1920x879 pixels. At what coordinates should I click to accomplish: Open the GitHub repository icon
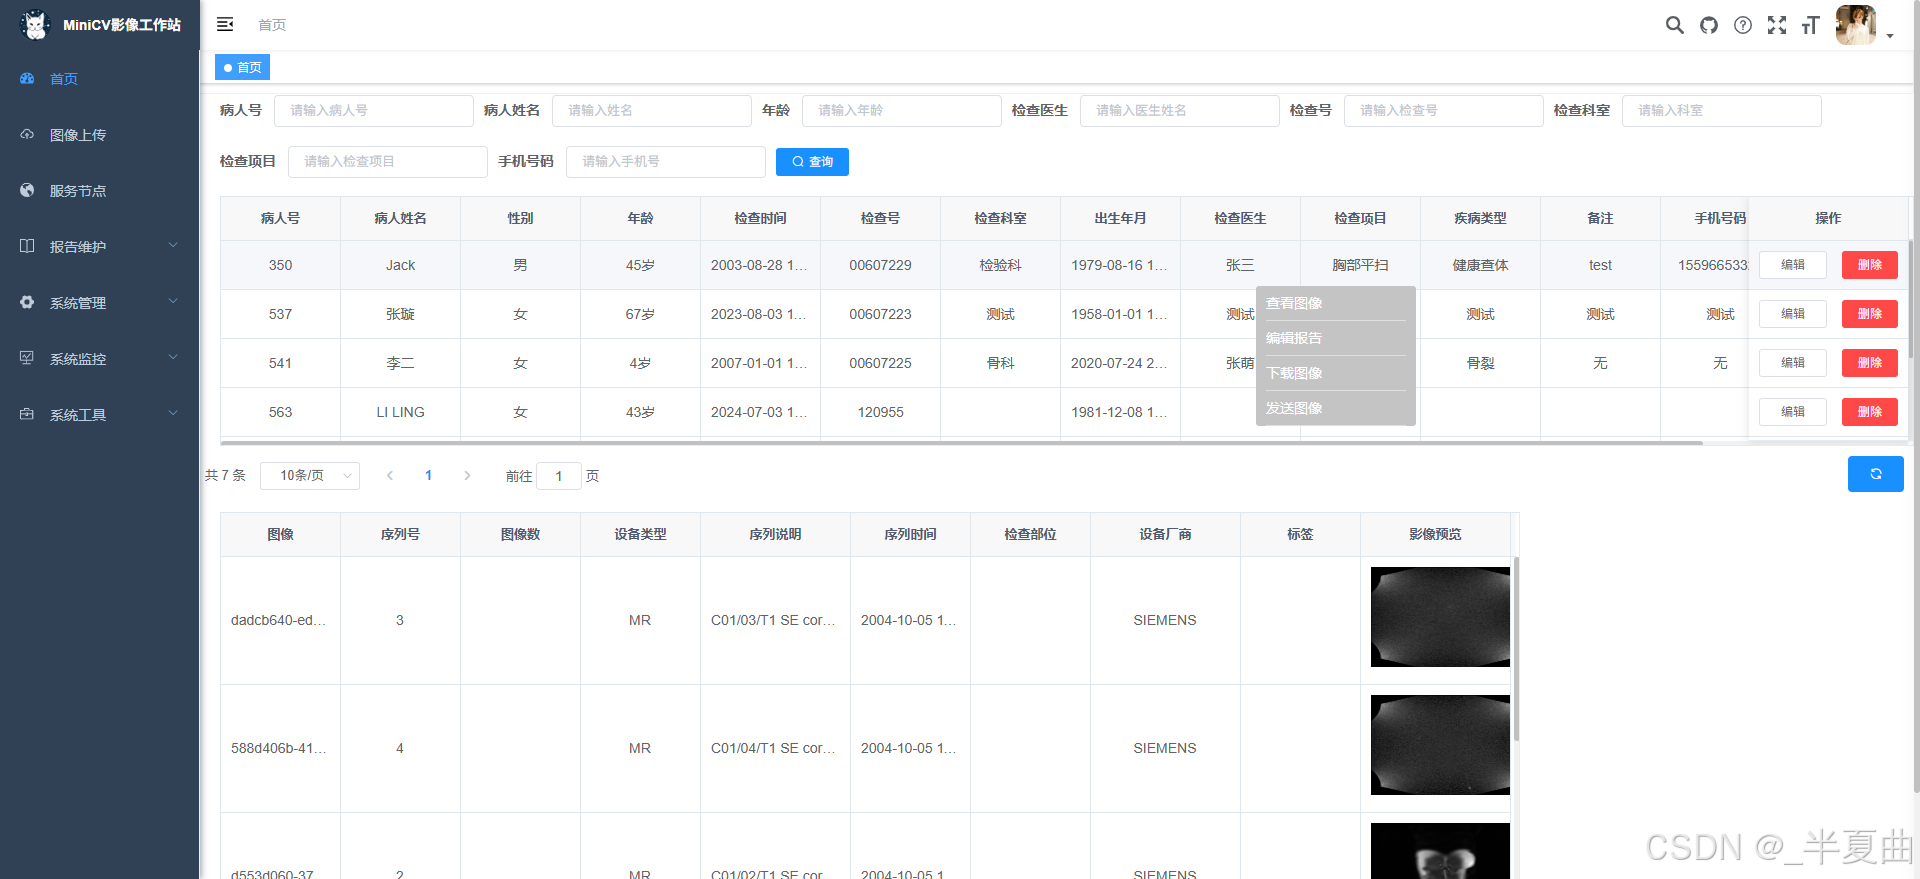(x=1709, y=25)
